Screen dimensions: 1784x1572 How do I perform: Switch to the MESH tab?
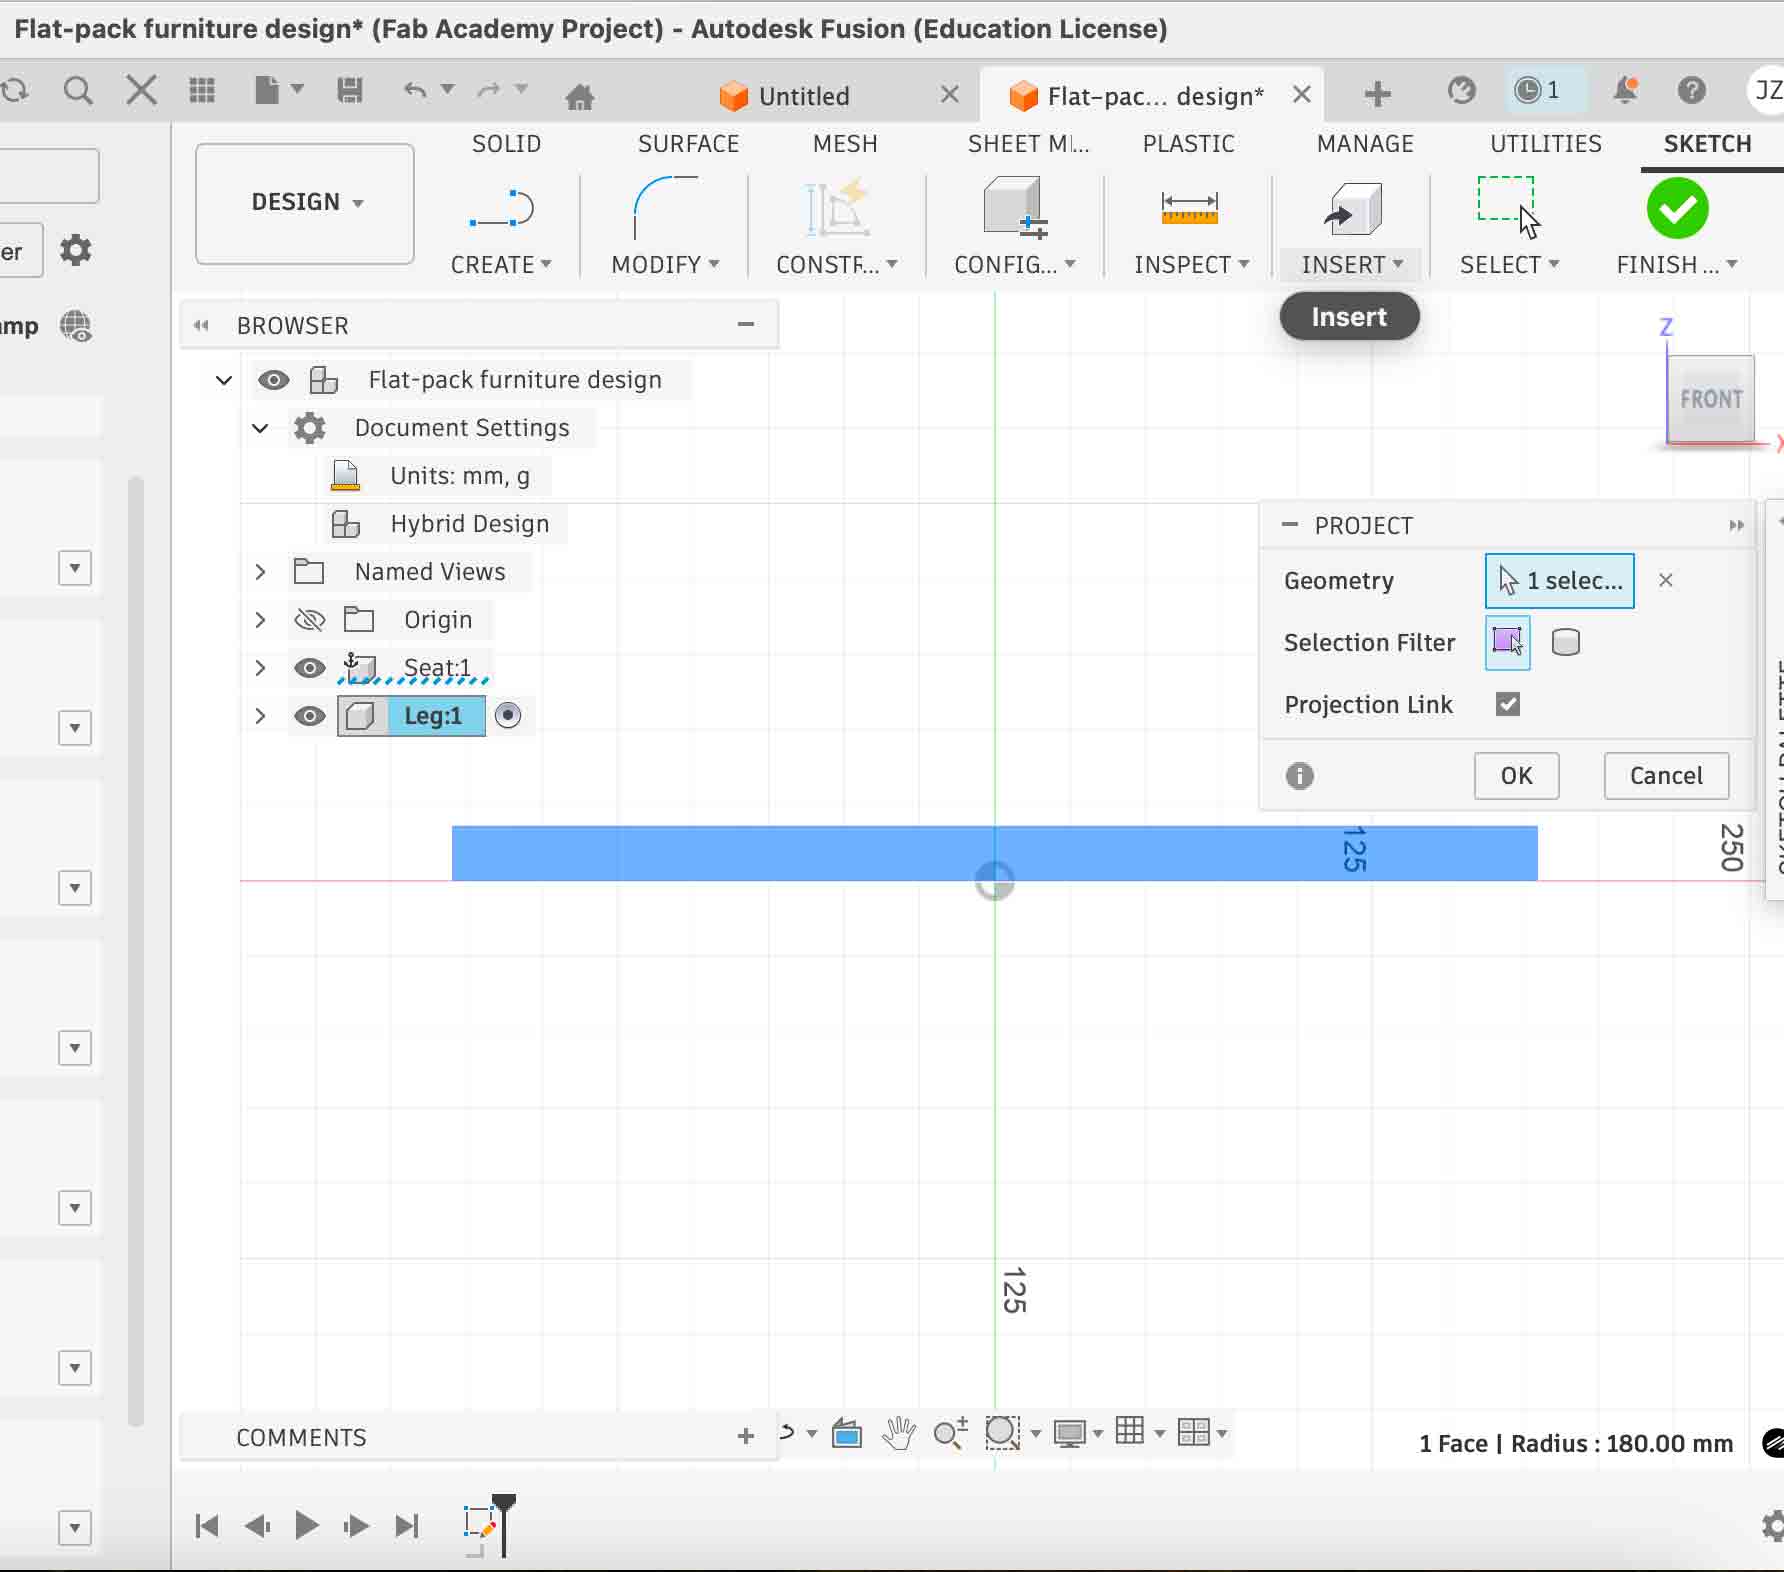tap(845, 144)
